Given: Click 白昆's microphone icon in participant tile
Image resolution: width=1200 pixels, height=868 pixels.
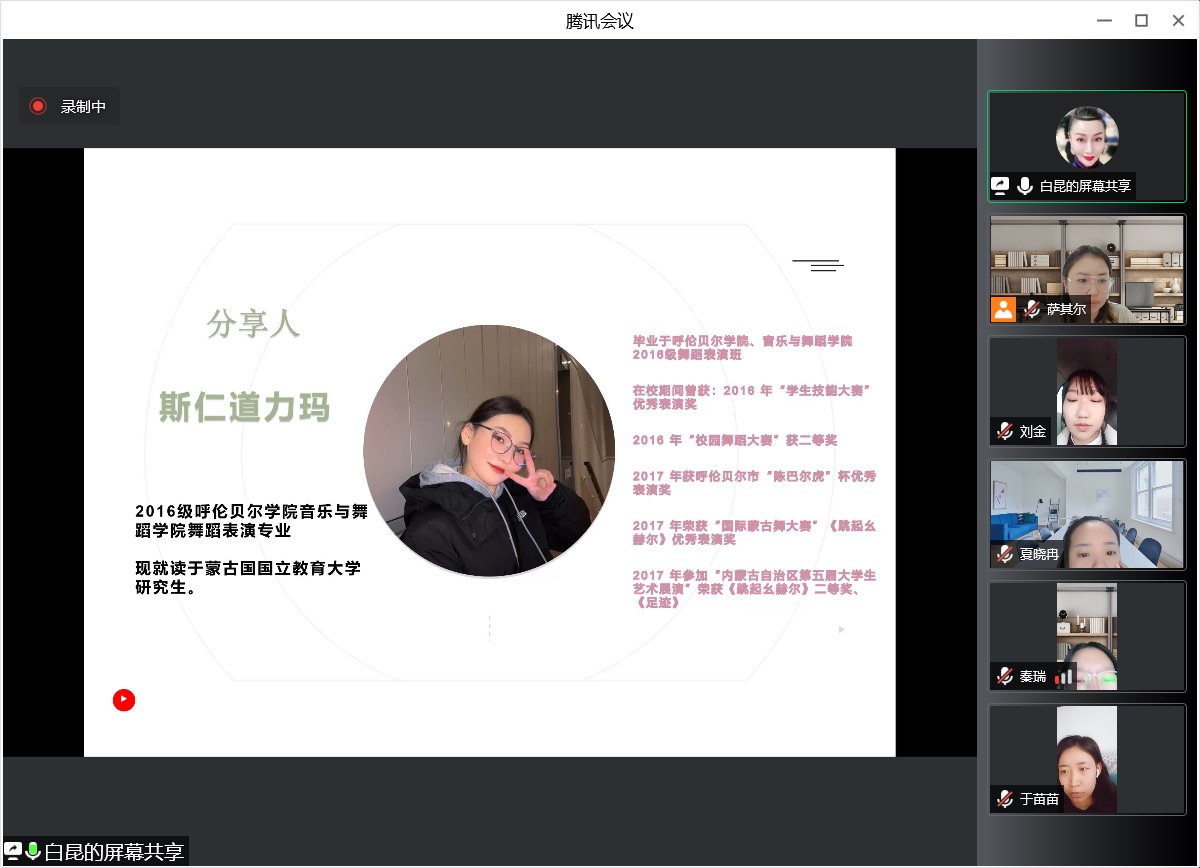Looking at the screenshot, I should (x=1024, y=185).
